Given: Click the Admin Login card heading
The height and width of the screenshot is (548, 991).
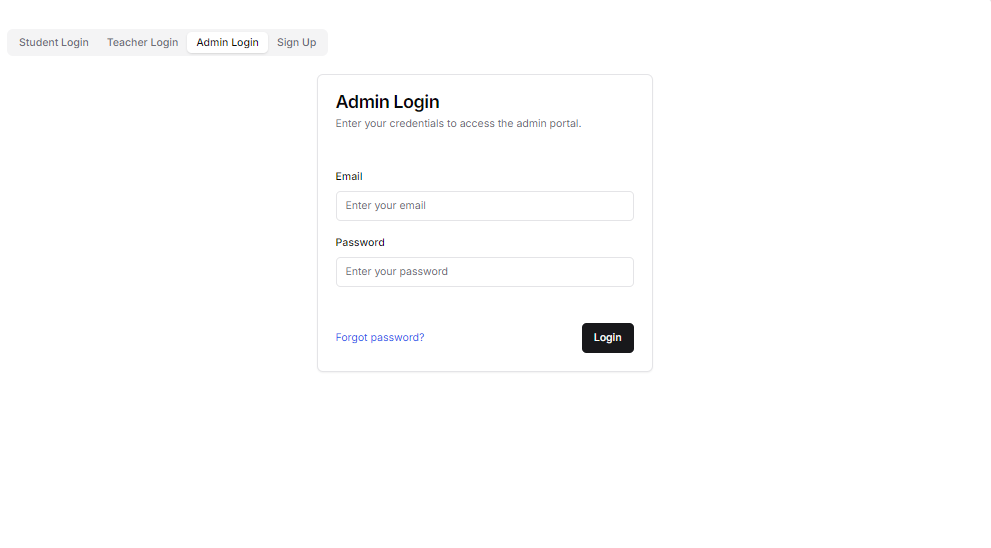Looking at the screenshot, I should tap(387, 102).
